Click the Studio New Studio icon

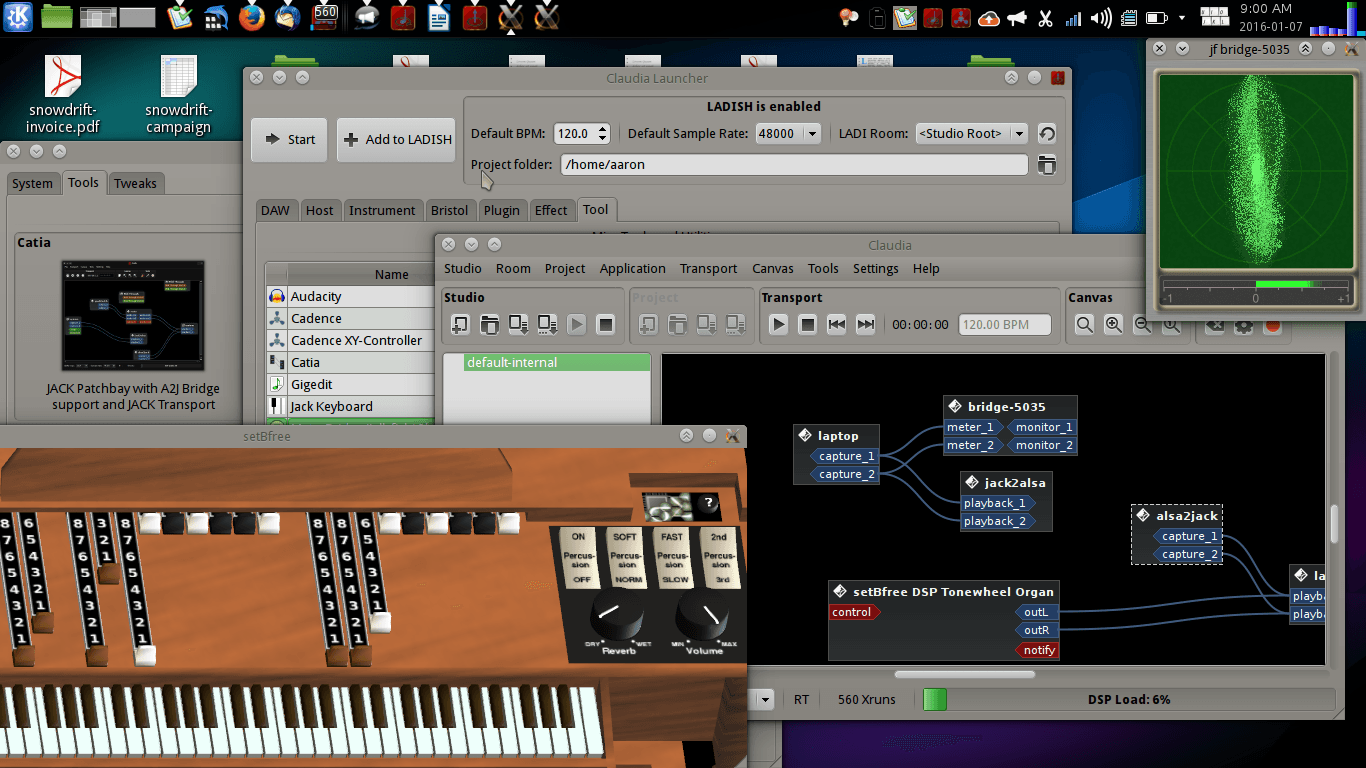coord(460,324)
